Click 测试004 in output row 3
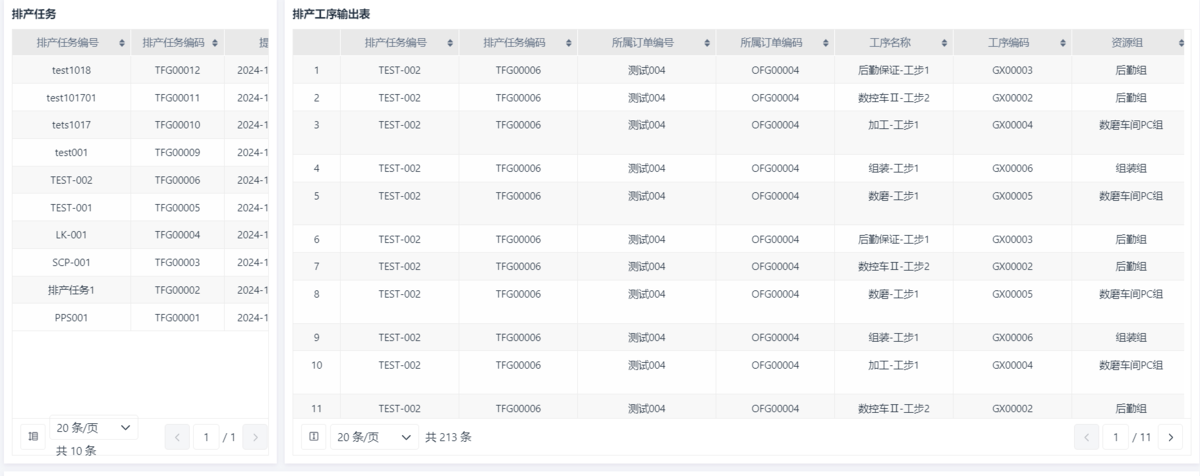Screen dimensions: 1200x476 tap(646, 125)
